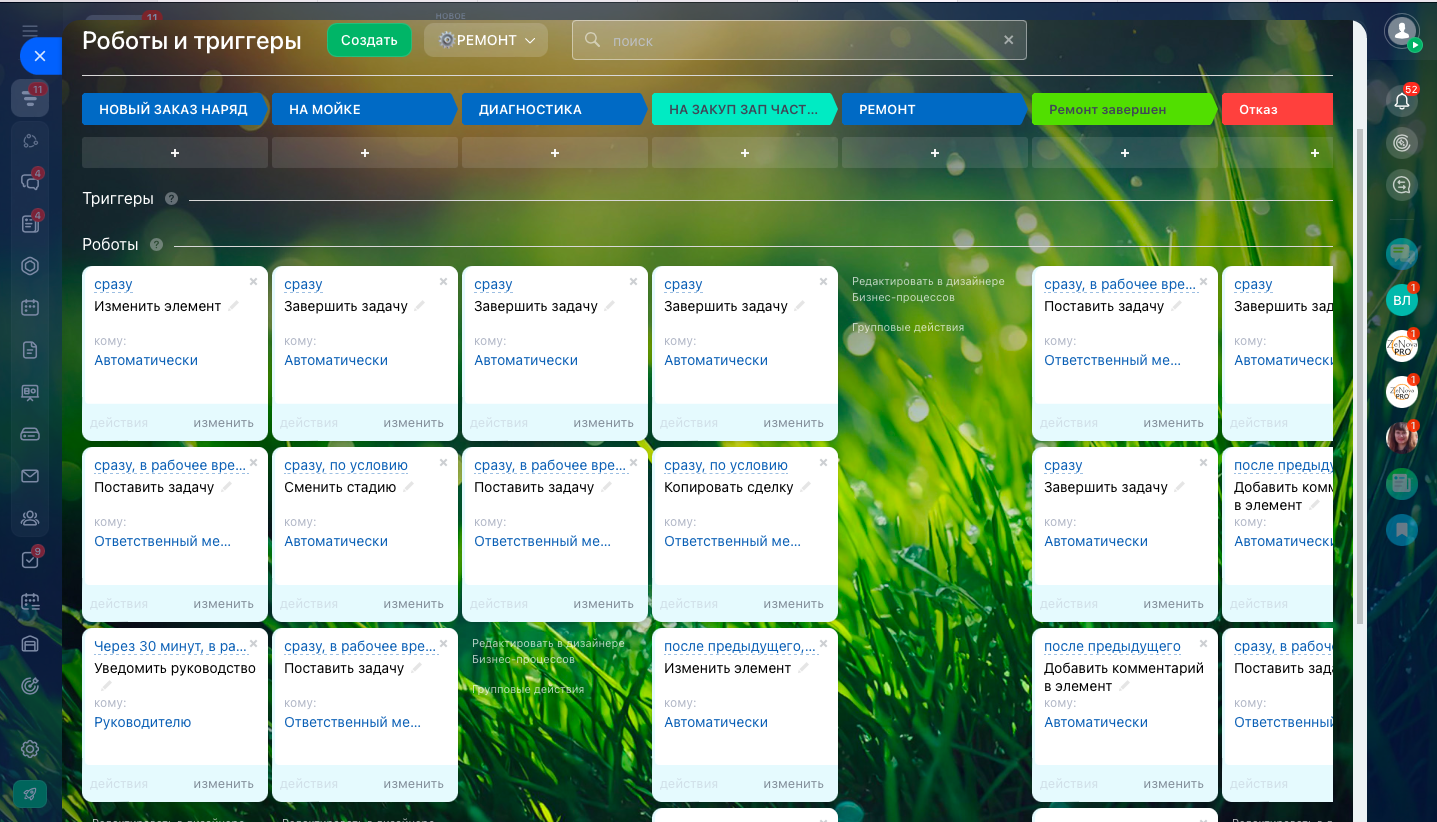
Task: Open the green chat icon in right sidebar
Action: pos(1402,254)
